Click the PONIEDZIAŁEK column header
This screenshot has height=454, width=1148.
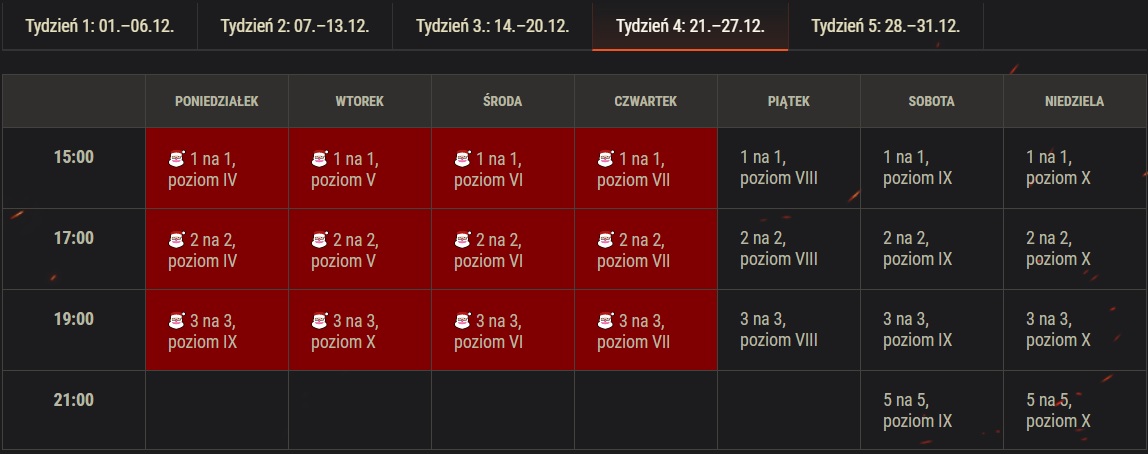[217, 102]
